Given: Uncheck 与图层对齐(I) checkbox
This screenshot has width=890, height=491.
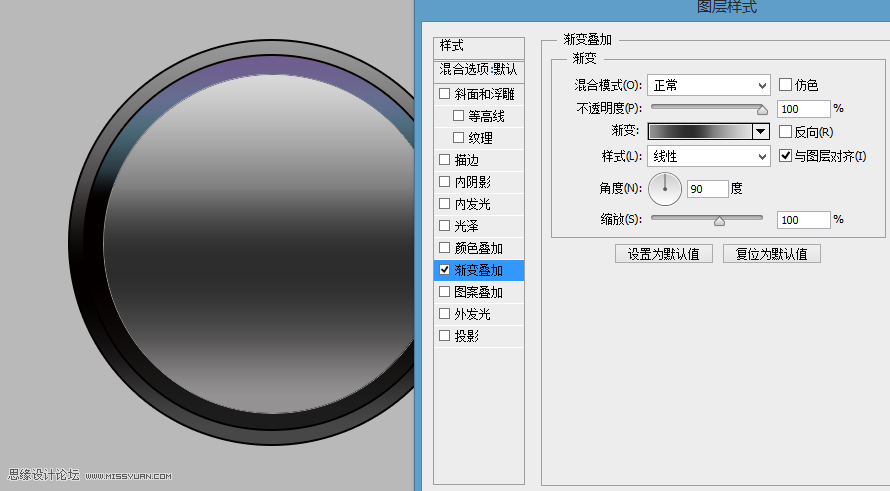Looking at the screenshot, I should [x=786, y=156].
